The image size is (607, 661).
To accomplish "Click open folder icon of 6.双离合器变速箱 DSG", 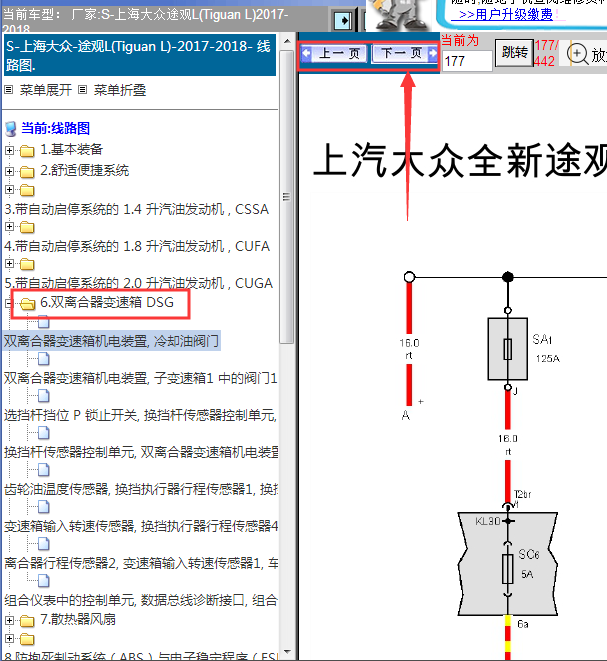I will [x=27, y=304].
